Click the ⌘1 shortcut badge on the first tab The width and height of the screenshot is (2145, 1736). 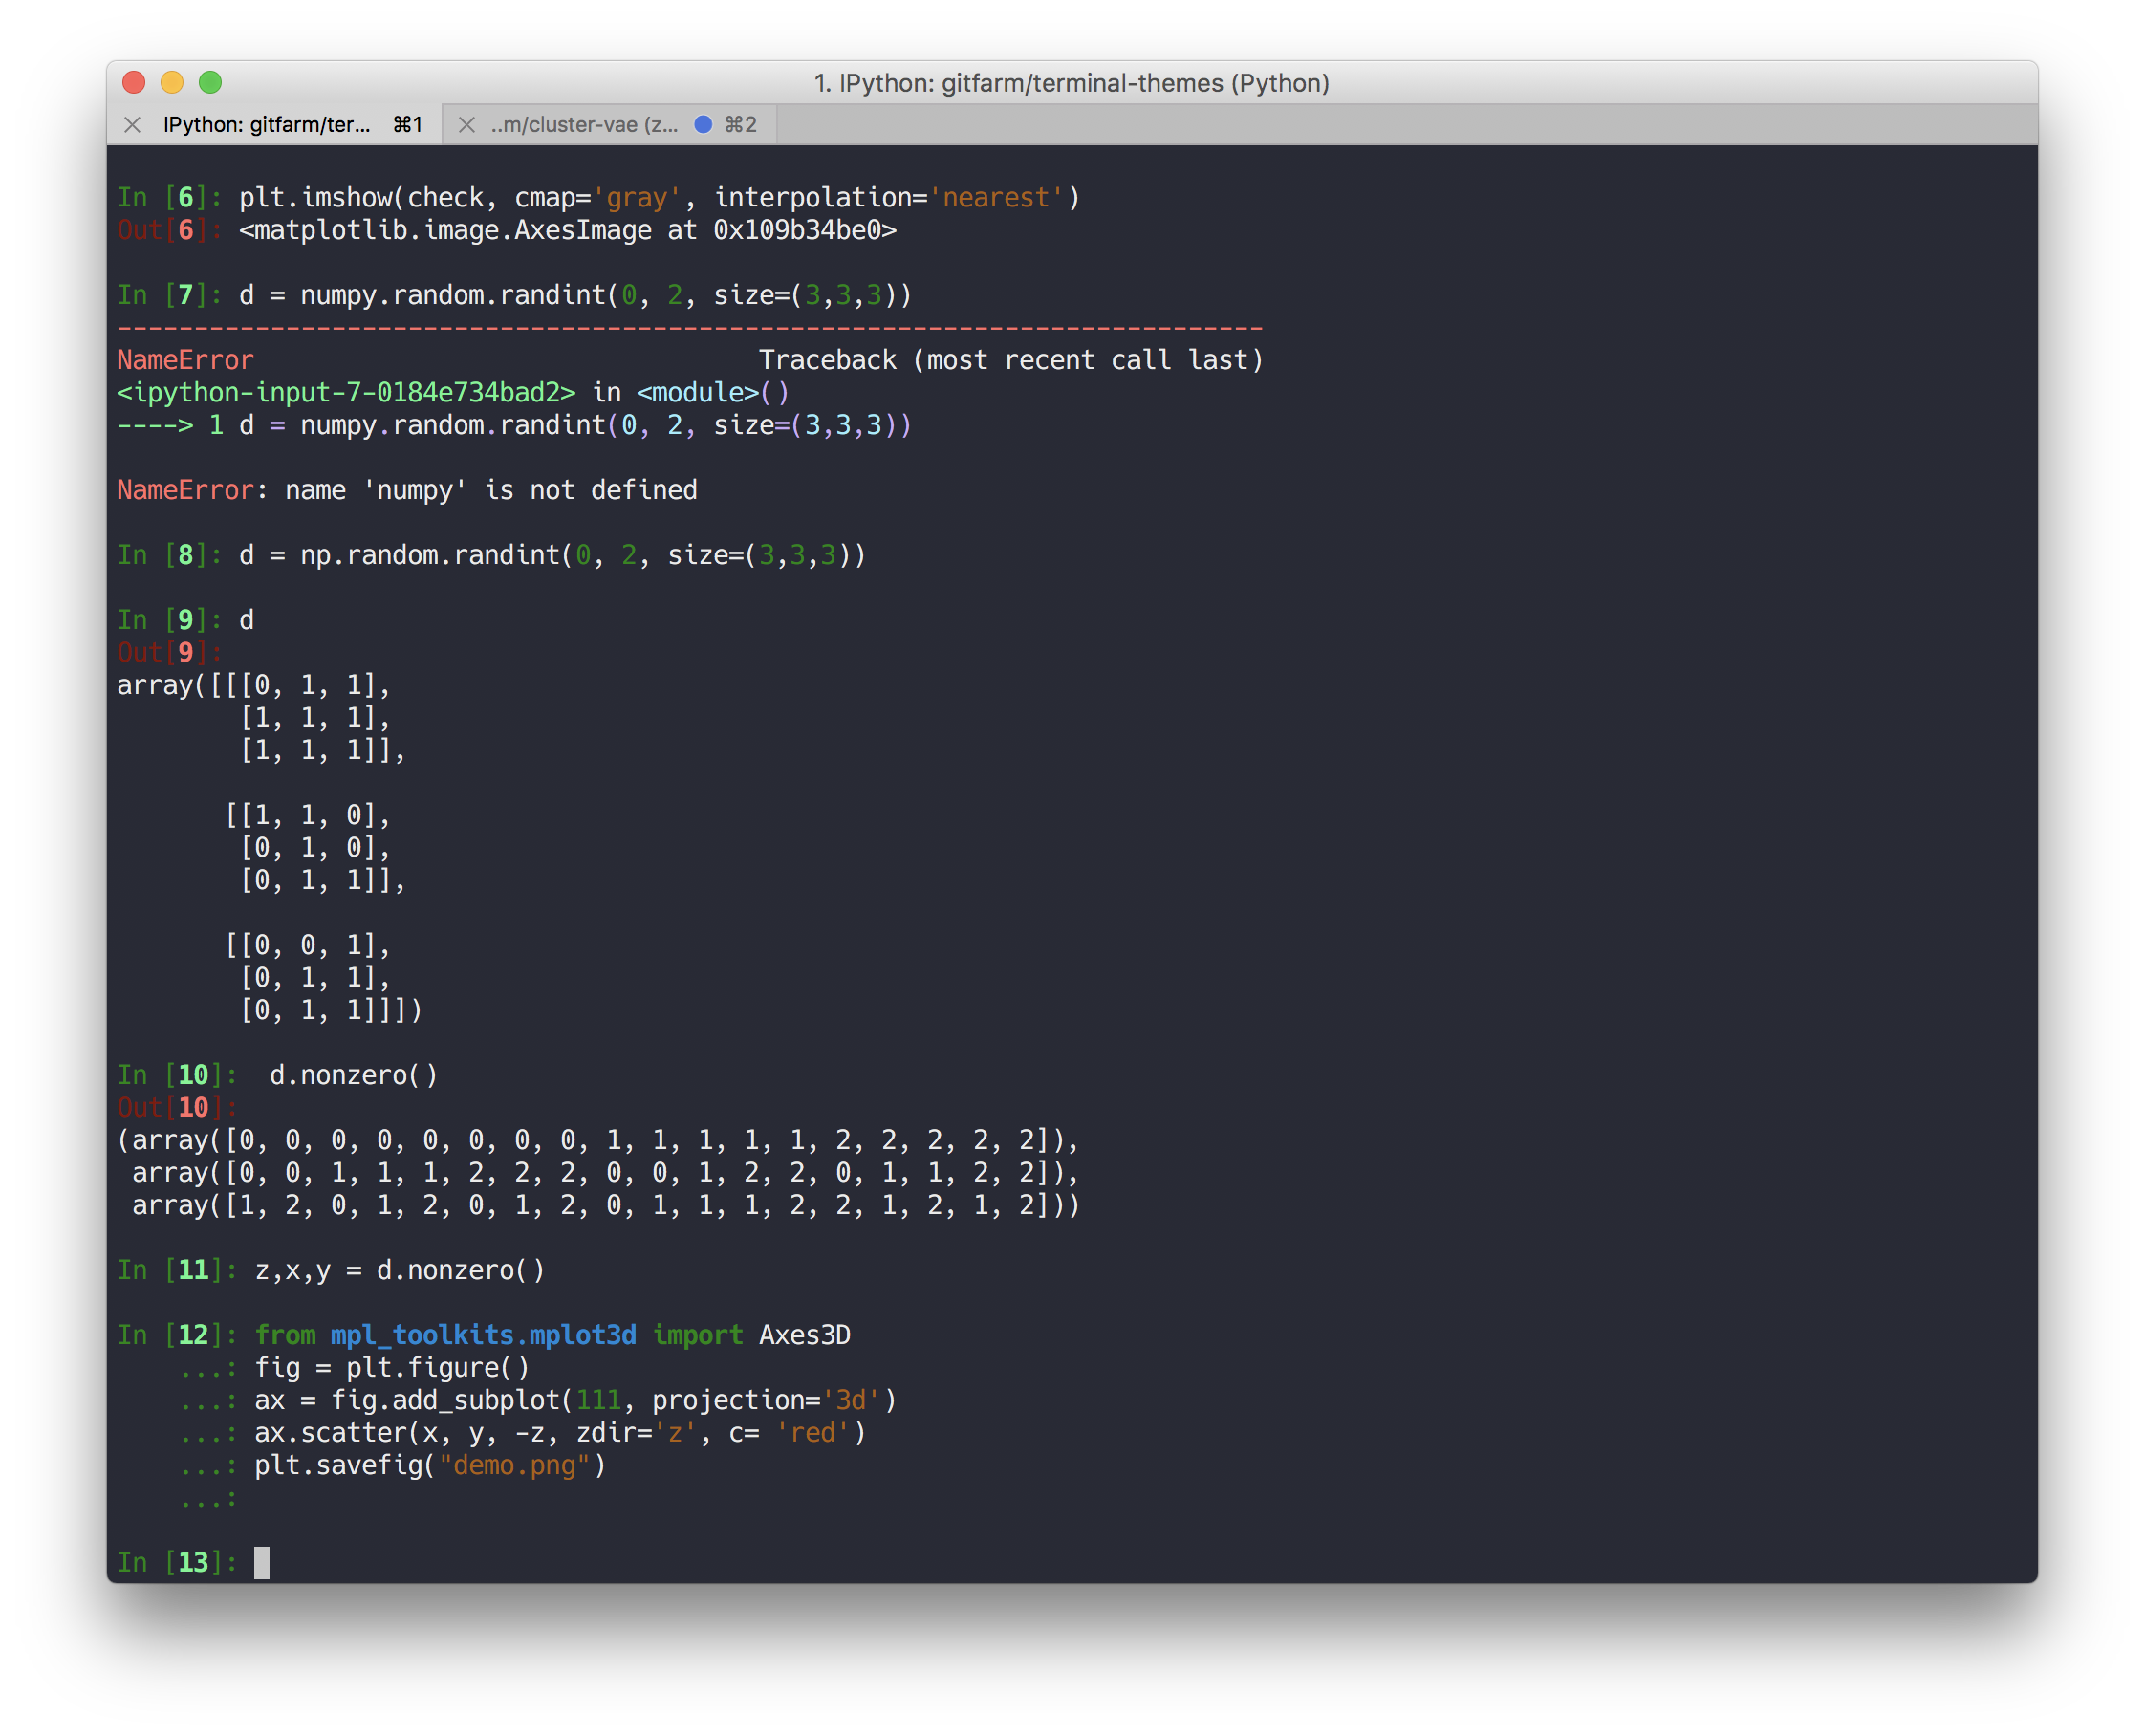(406, 124)
